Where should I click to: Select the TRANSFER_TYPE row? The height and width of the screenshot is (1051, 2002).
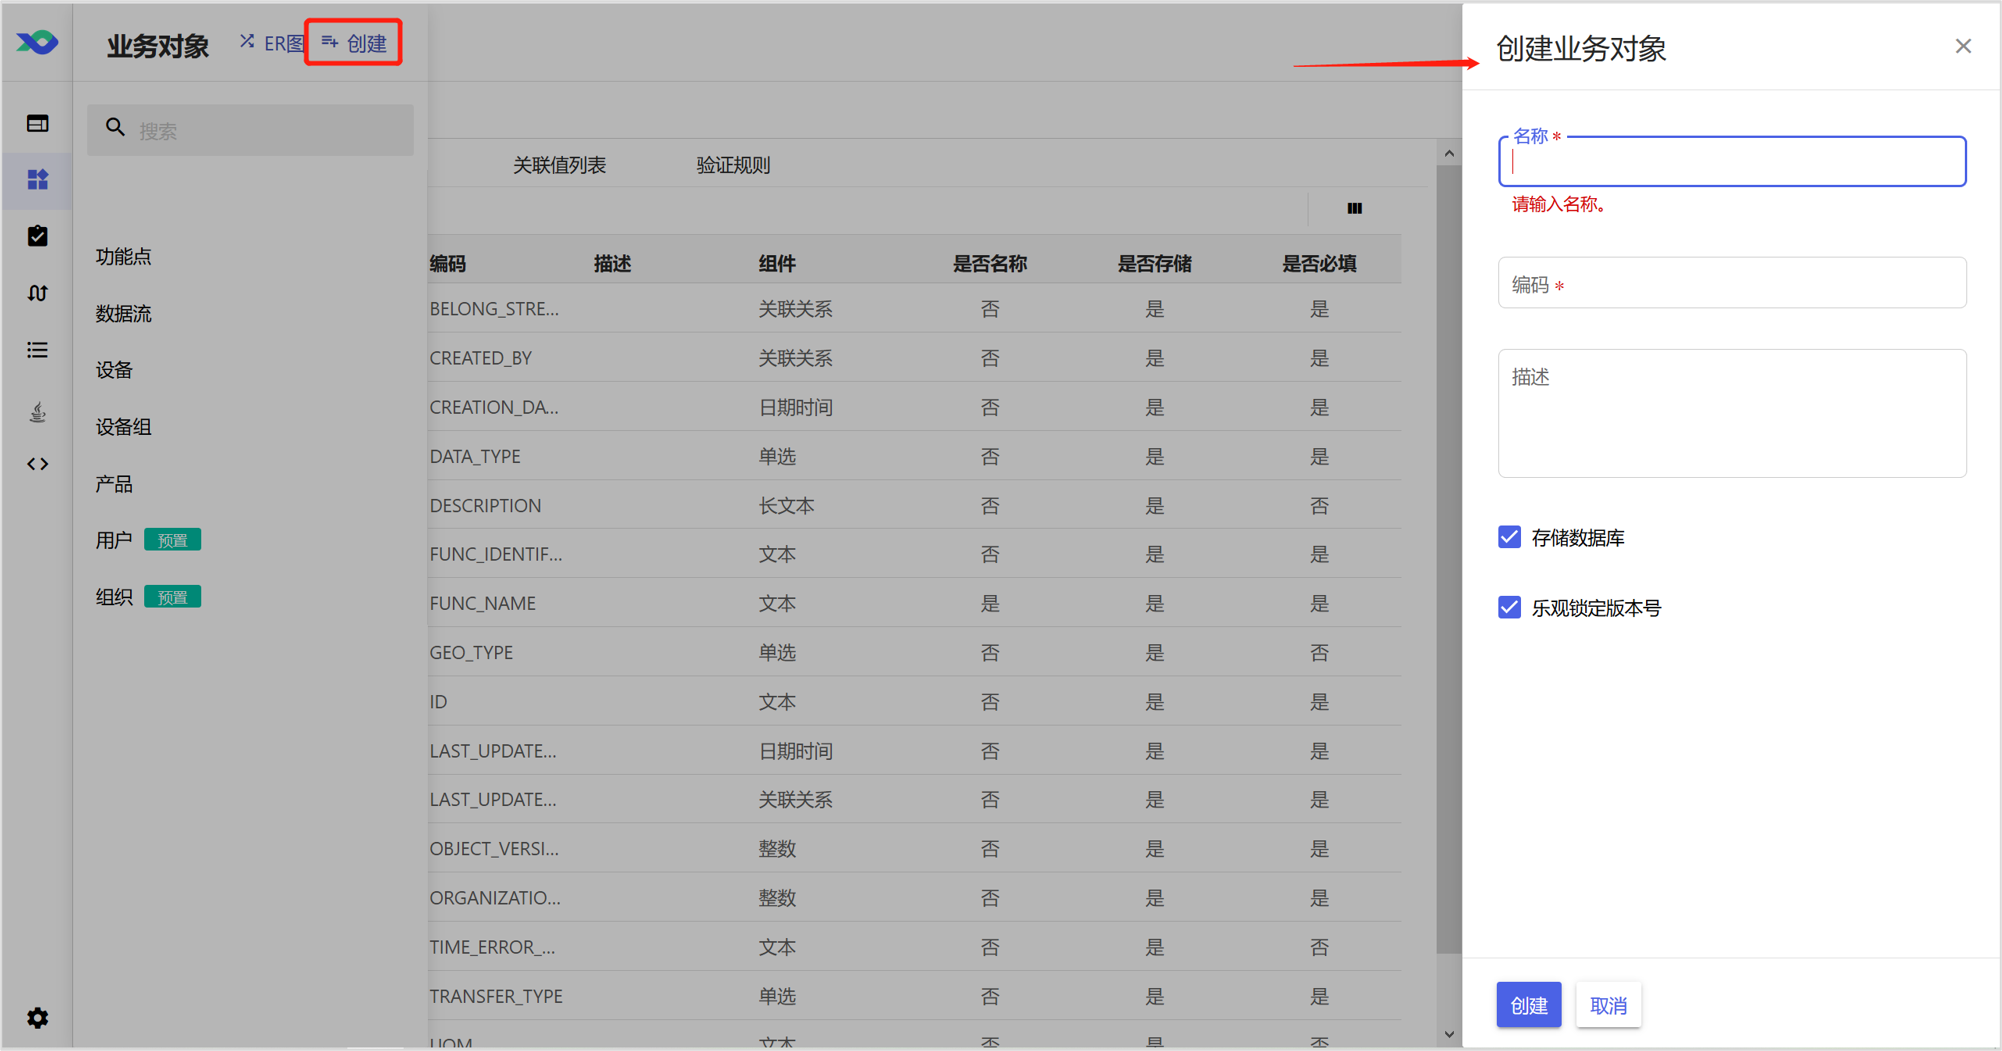coord(914,995)
